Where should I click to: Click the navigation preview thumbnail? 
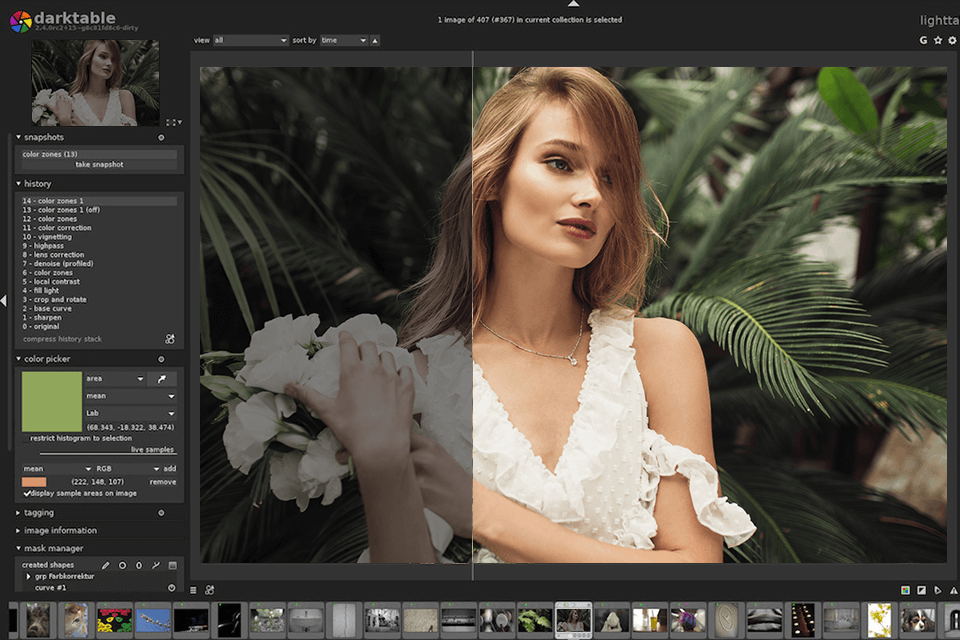(x=95, y=83)
